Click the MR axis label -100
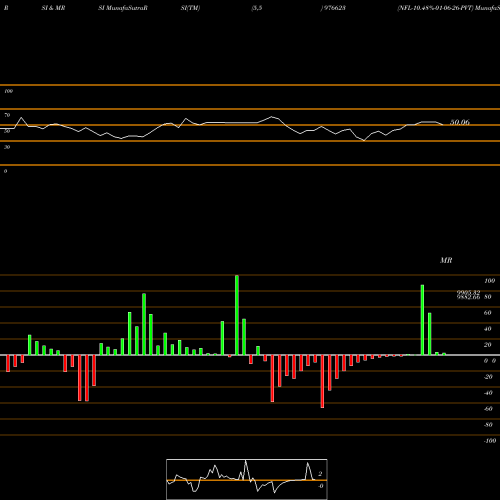500x500 pixels. tap(490, 441)
